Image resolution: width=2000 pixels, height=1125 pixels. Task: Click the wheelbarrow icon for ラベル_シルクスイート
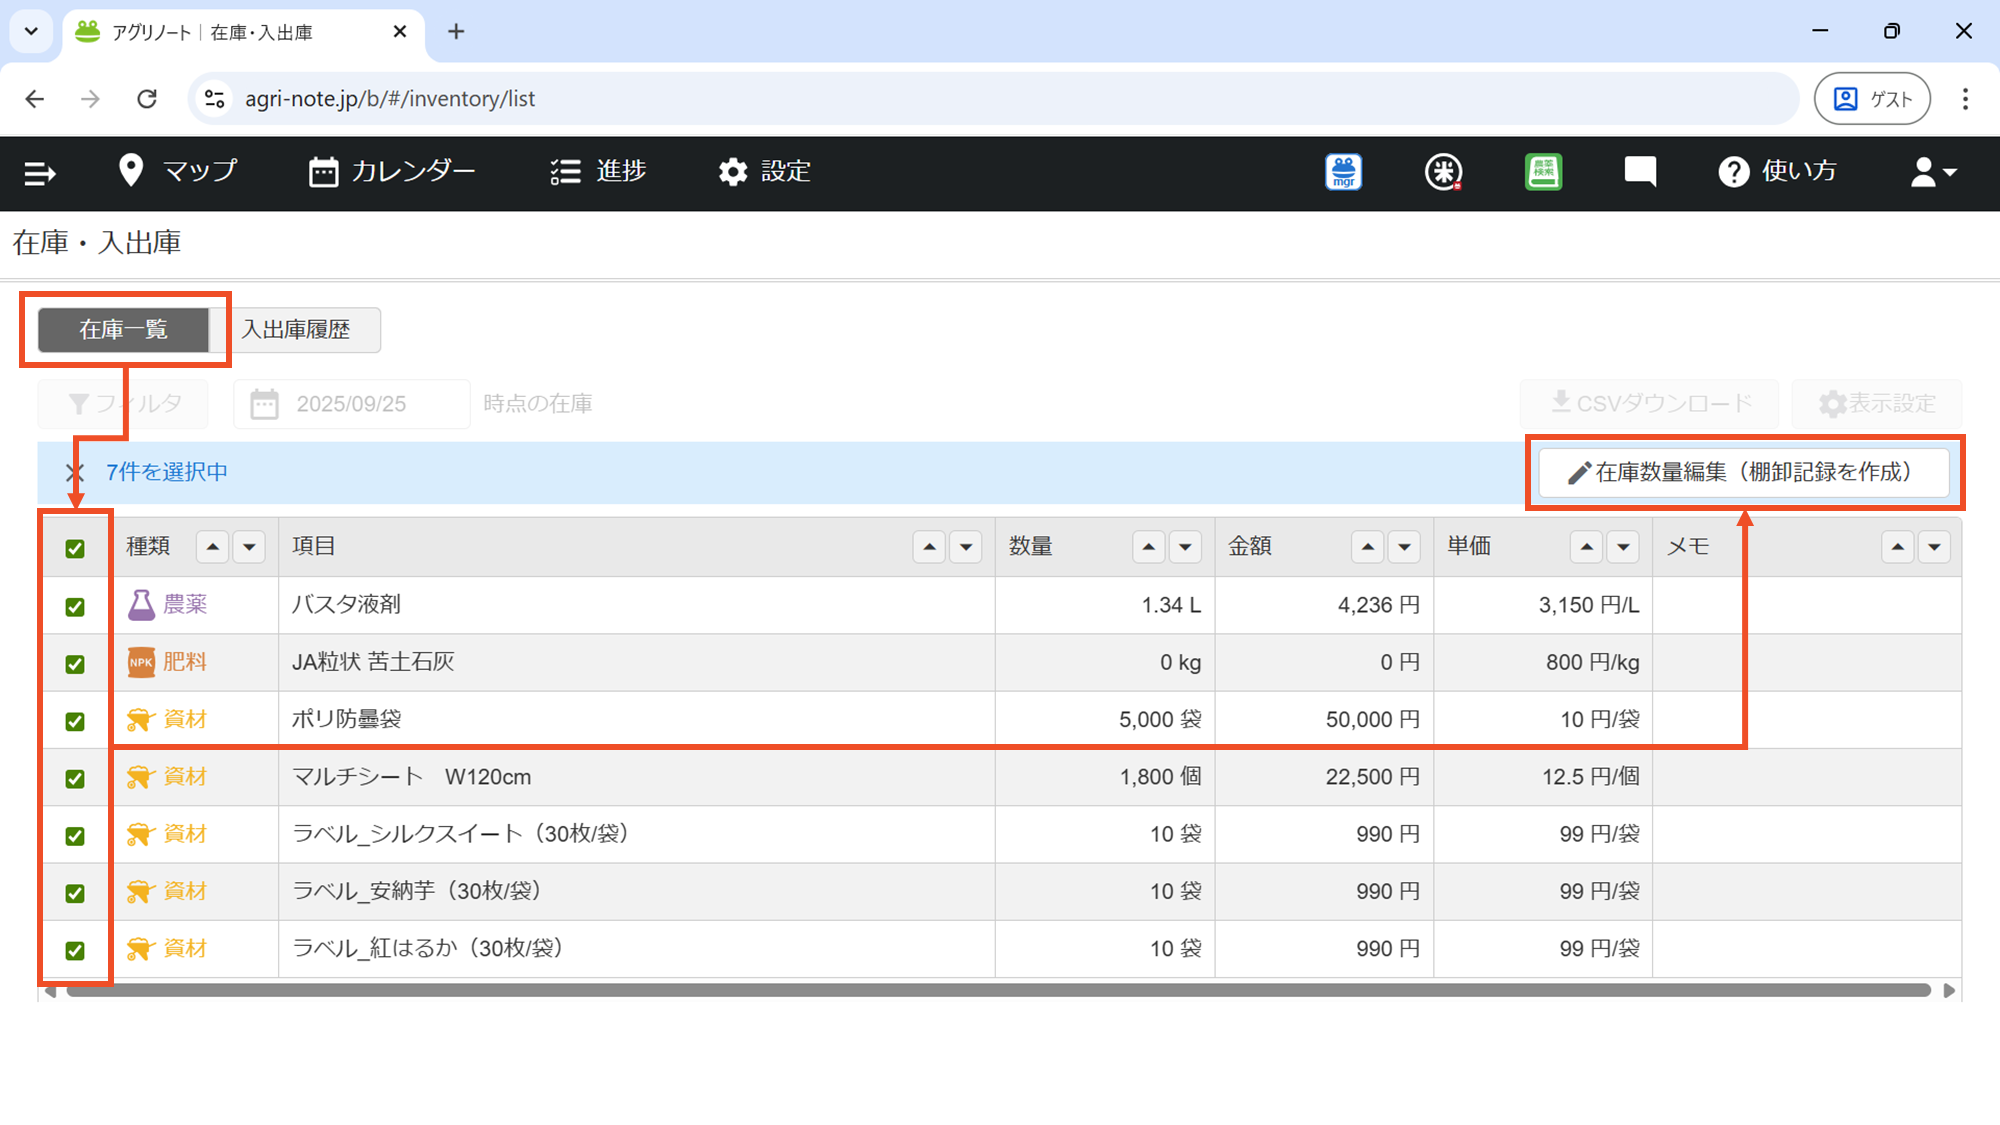139,834
